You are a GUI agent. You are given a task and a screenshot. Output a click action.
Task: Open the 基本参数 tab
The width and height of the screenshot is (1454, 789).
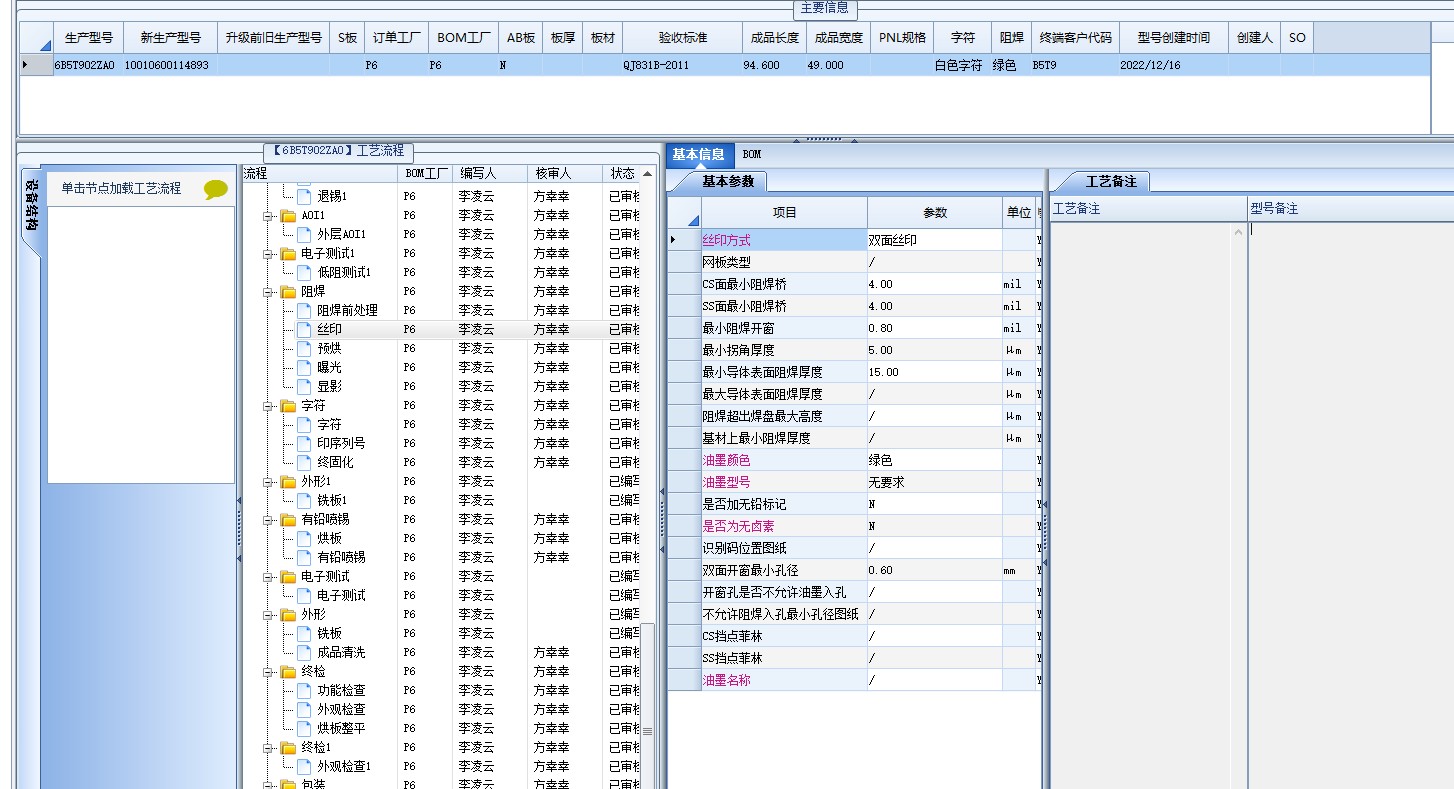pos(727,181)
